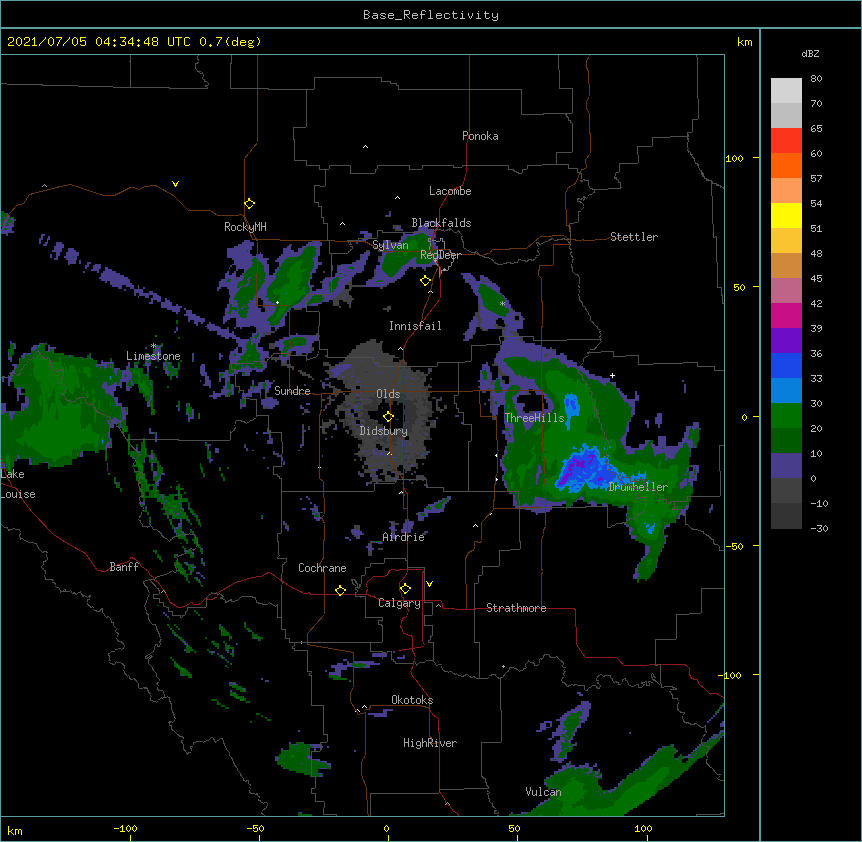
Task: Select the yellow diamond marker south of RedDeer
Action: 425,281
